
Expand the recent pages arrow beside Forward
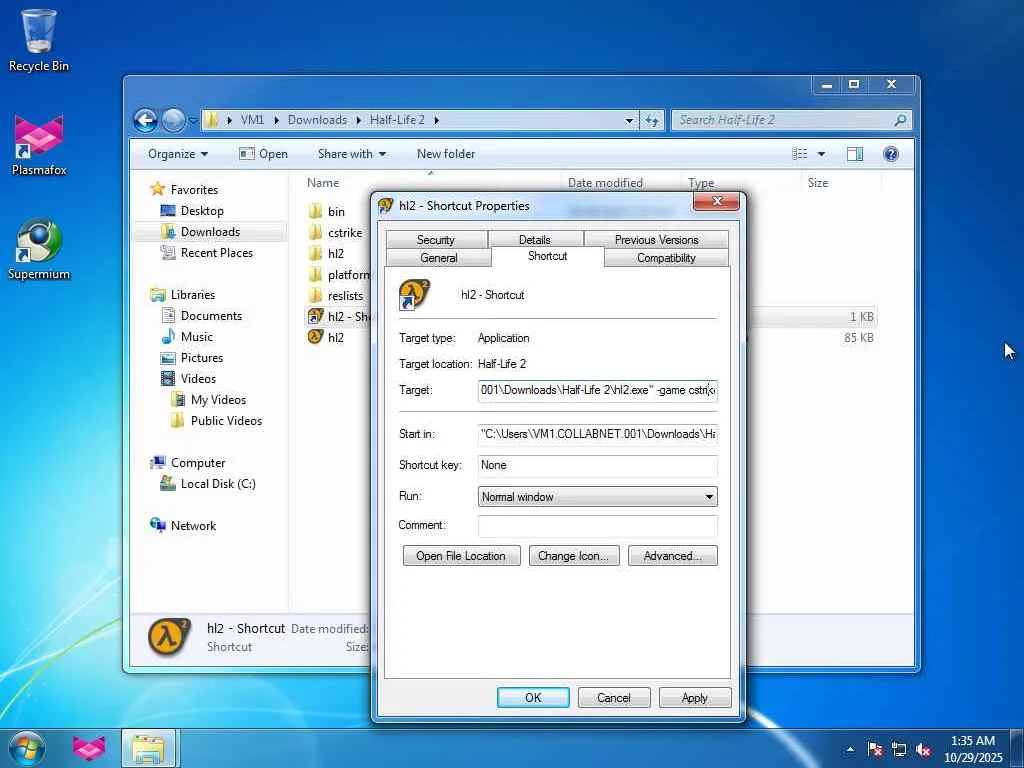pos(193,121)
